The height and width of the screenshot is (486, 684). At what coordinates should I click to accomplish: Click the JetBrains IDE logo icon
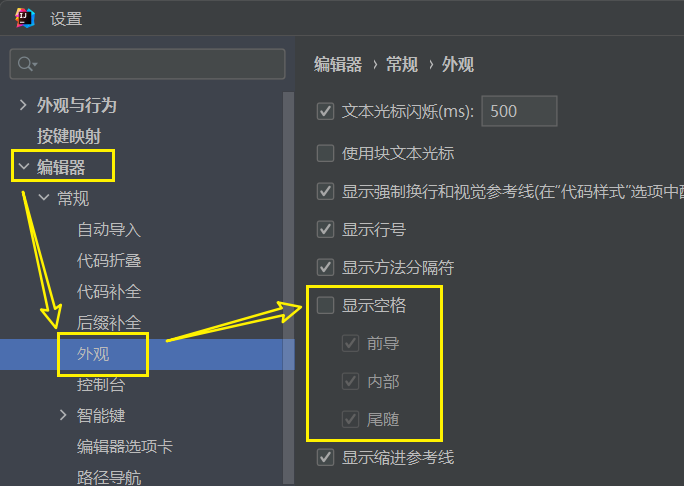pos(25,18)
